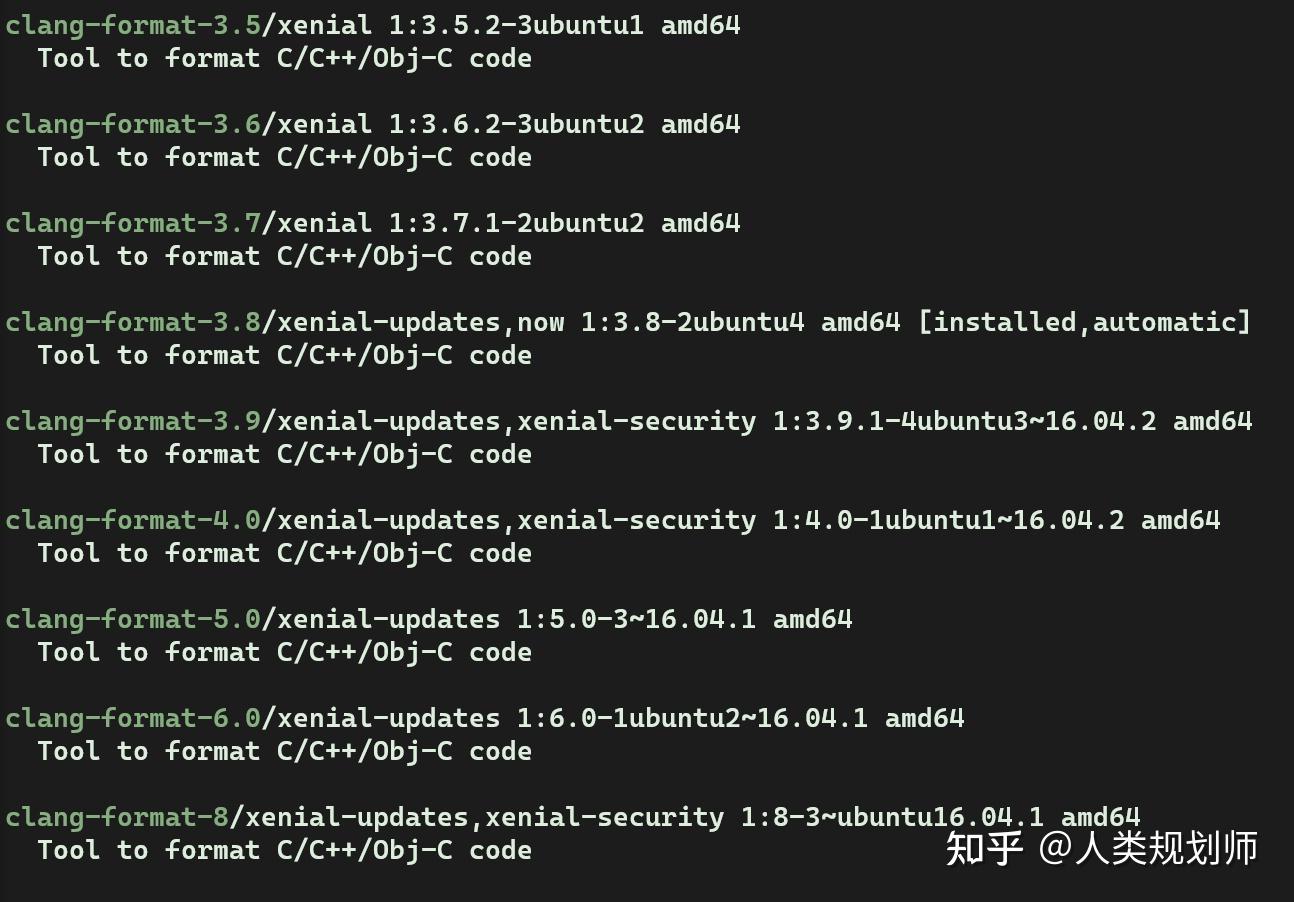The width and height of the screenshot is (1294, 902).
Task: Click version string 1:3.9.1-4ubuntu3~16.04.2
Action: (x=965, y=421)
